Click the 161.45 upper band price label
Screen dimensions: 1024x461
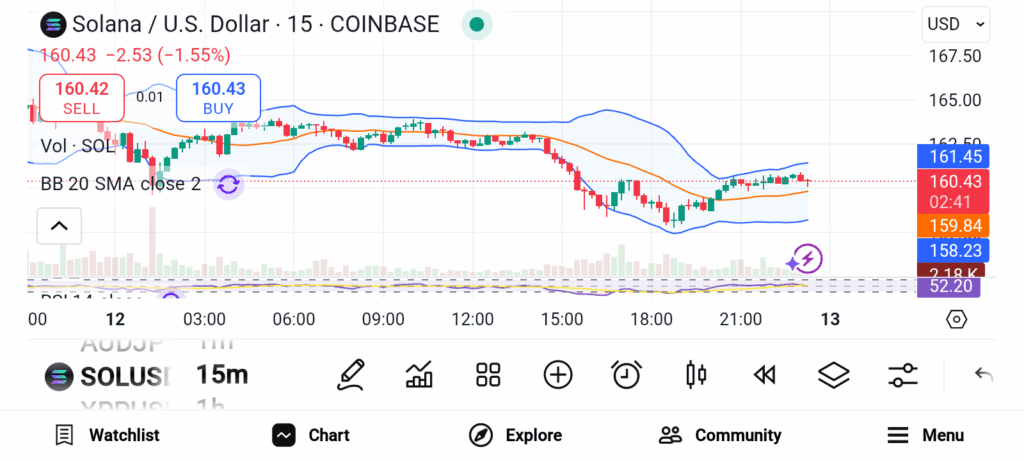point(953,157)
